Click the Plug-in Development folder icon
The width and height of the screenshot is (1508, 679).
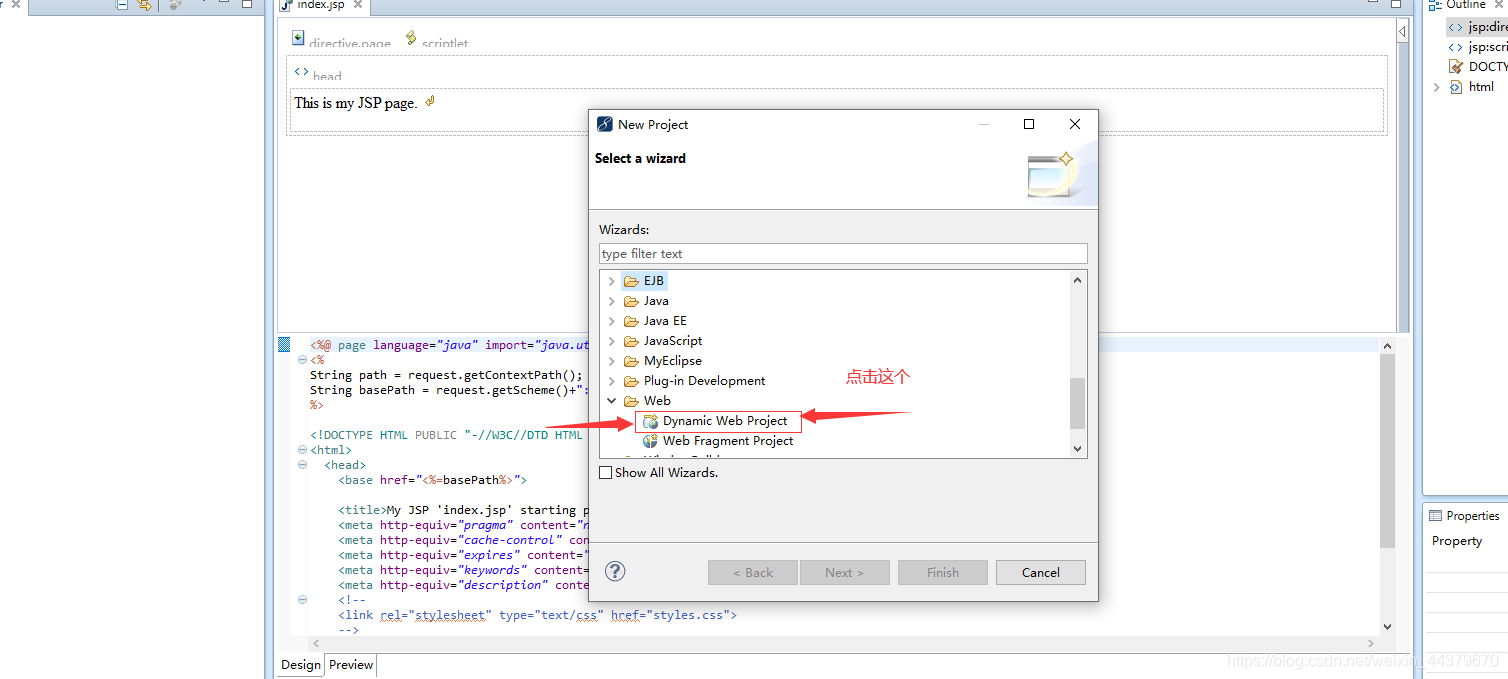(631, 381)
